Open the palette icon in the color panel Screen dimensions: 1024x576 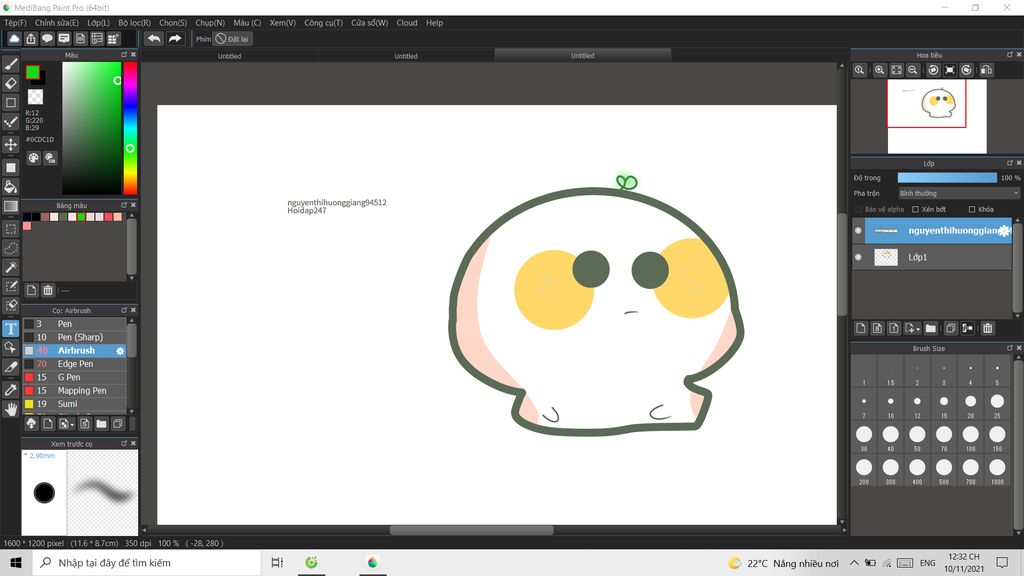[33, 158]
